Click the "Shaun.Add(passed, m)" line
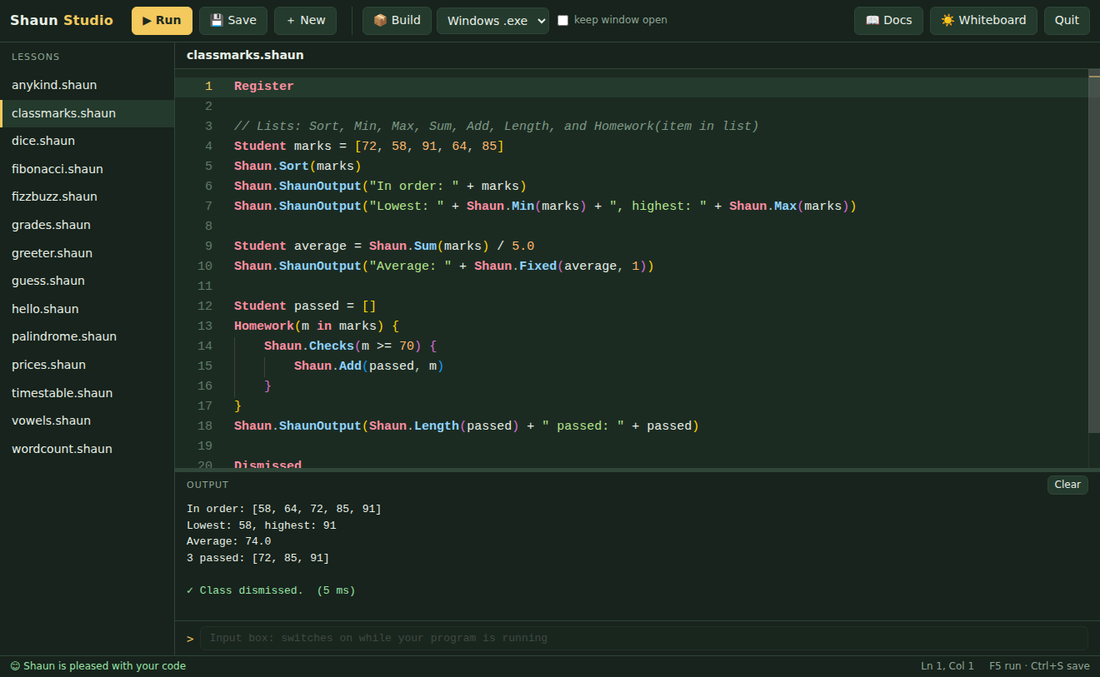 pyautogui.click(x=368, y=366)
